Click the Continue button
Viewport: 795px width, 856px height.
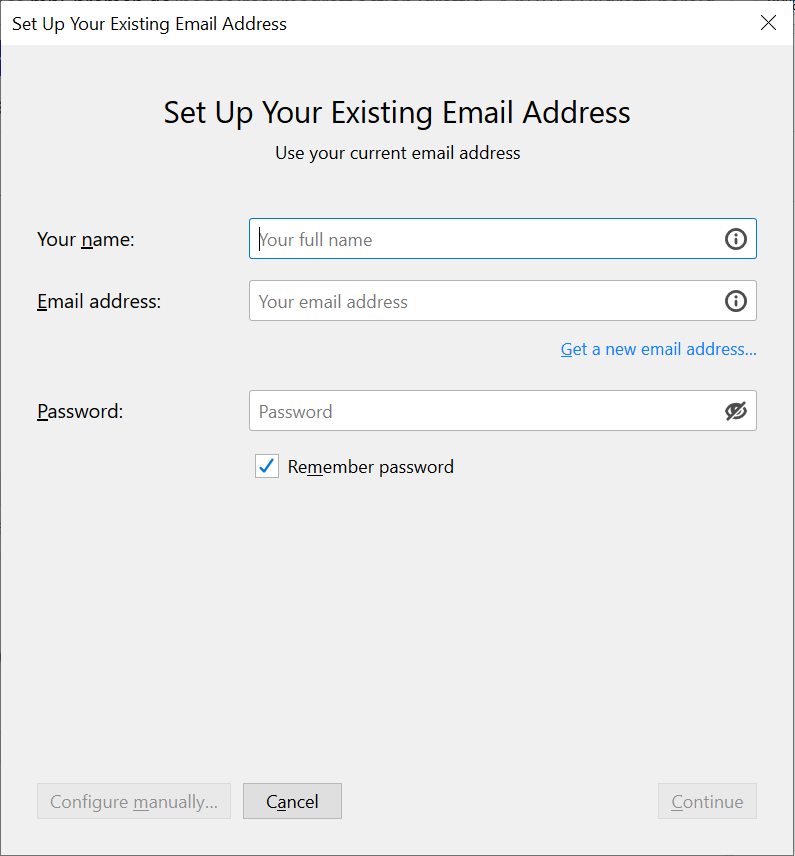point(707,801)
